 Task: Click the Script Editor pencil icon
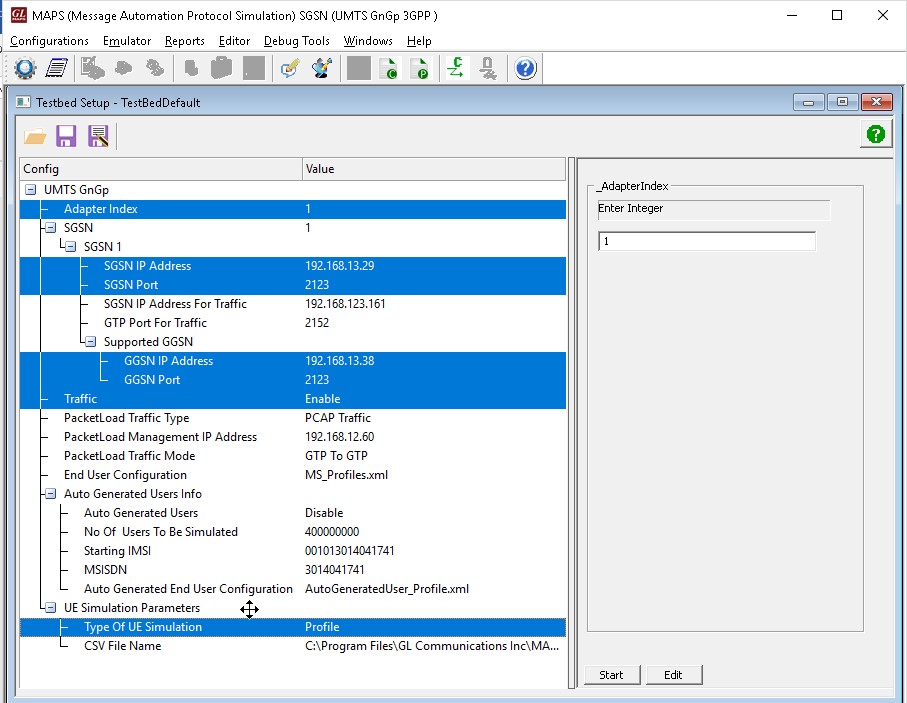(287, 67)
